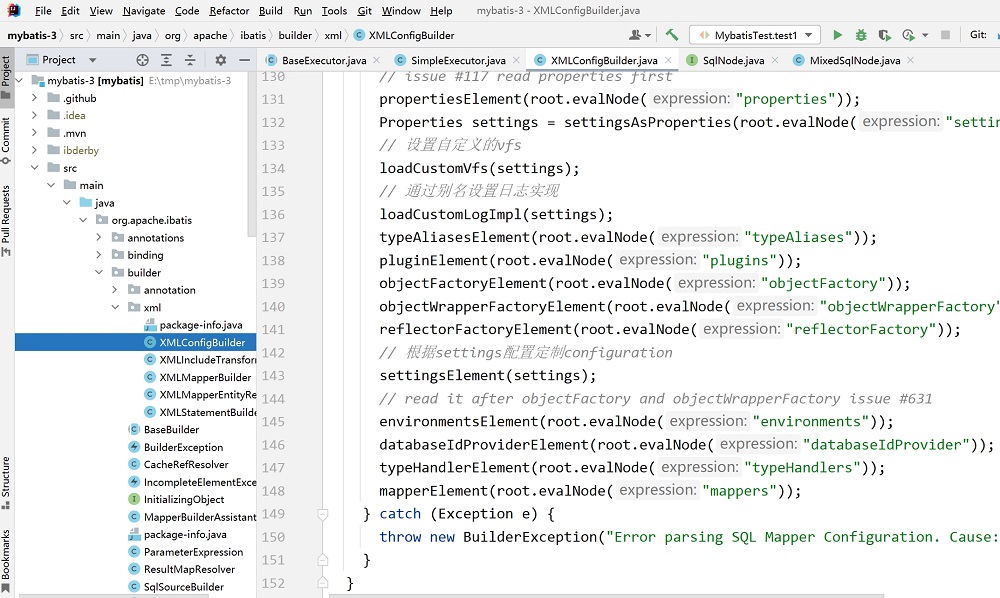Expand the .mvn folder
The width and height of the screenshot is (1000, 598).
click(x=34, y=133)
